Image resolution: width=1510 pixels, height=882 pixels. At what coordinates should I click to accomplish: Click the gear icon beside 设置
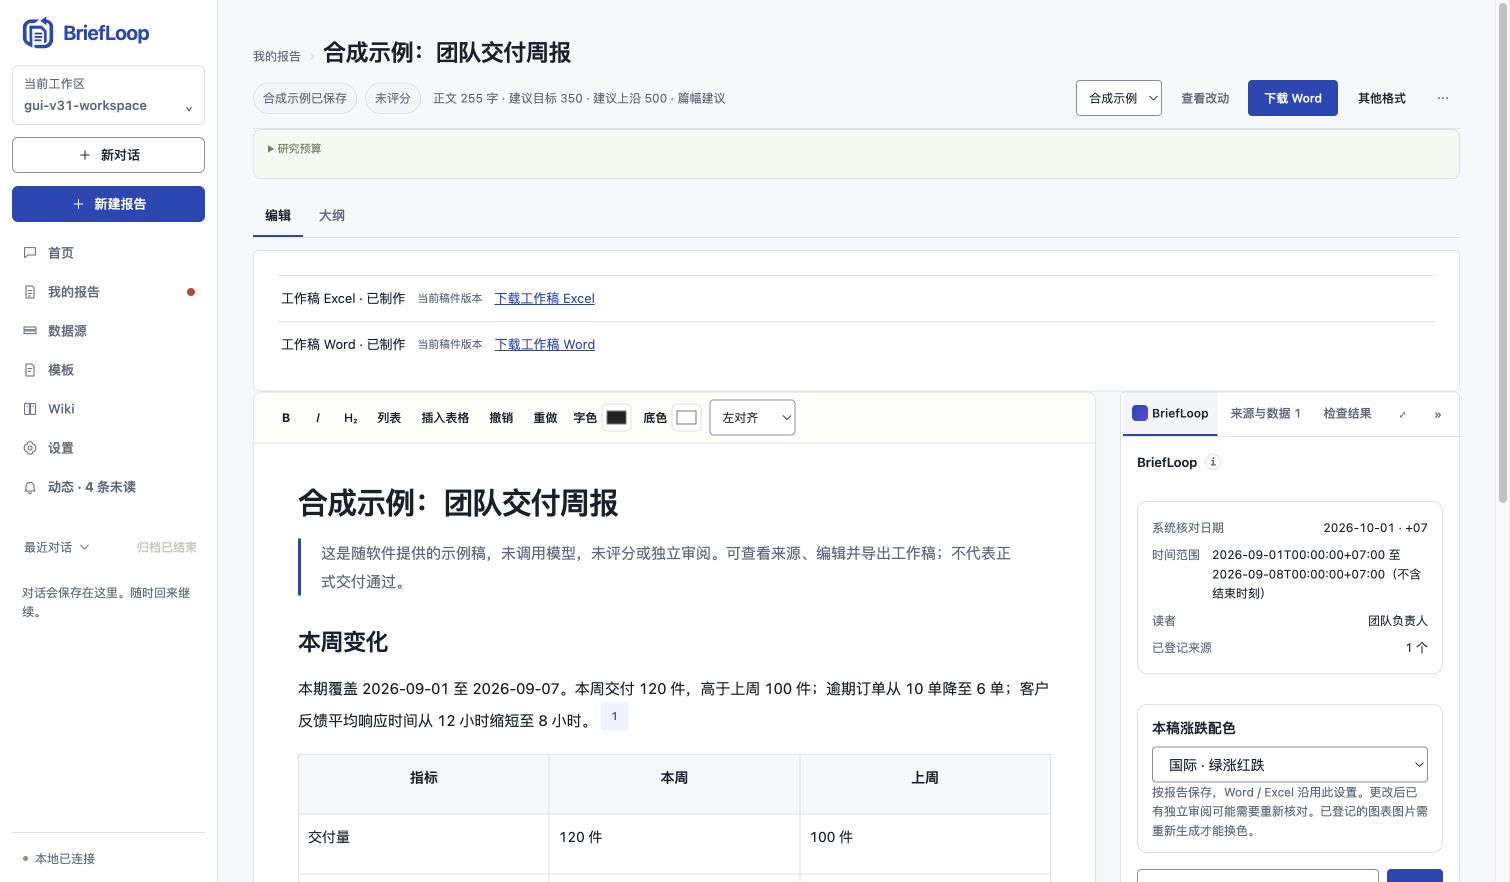coord(30,448)
